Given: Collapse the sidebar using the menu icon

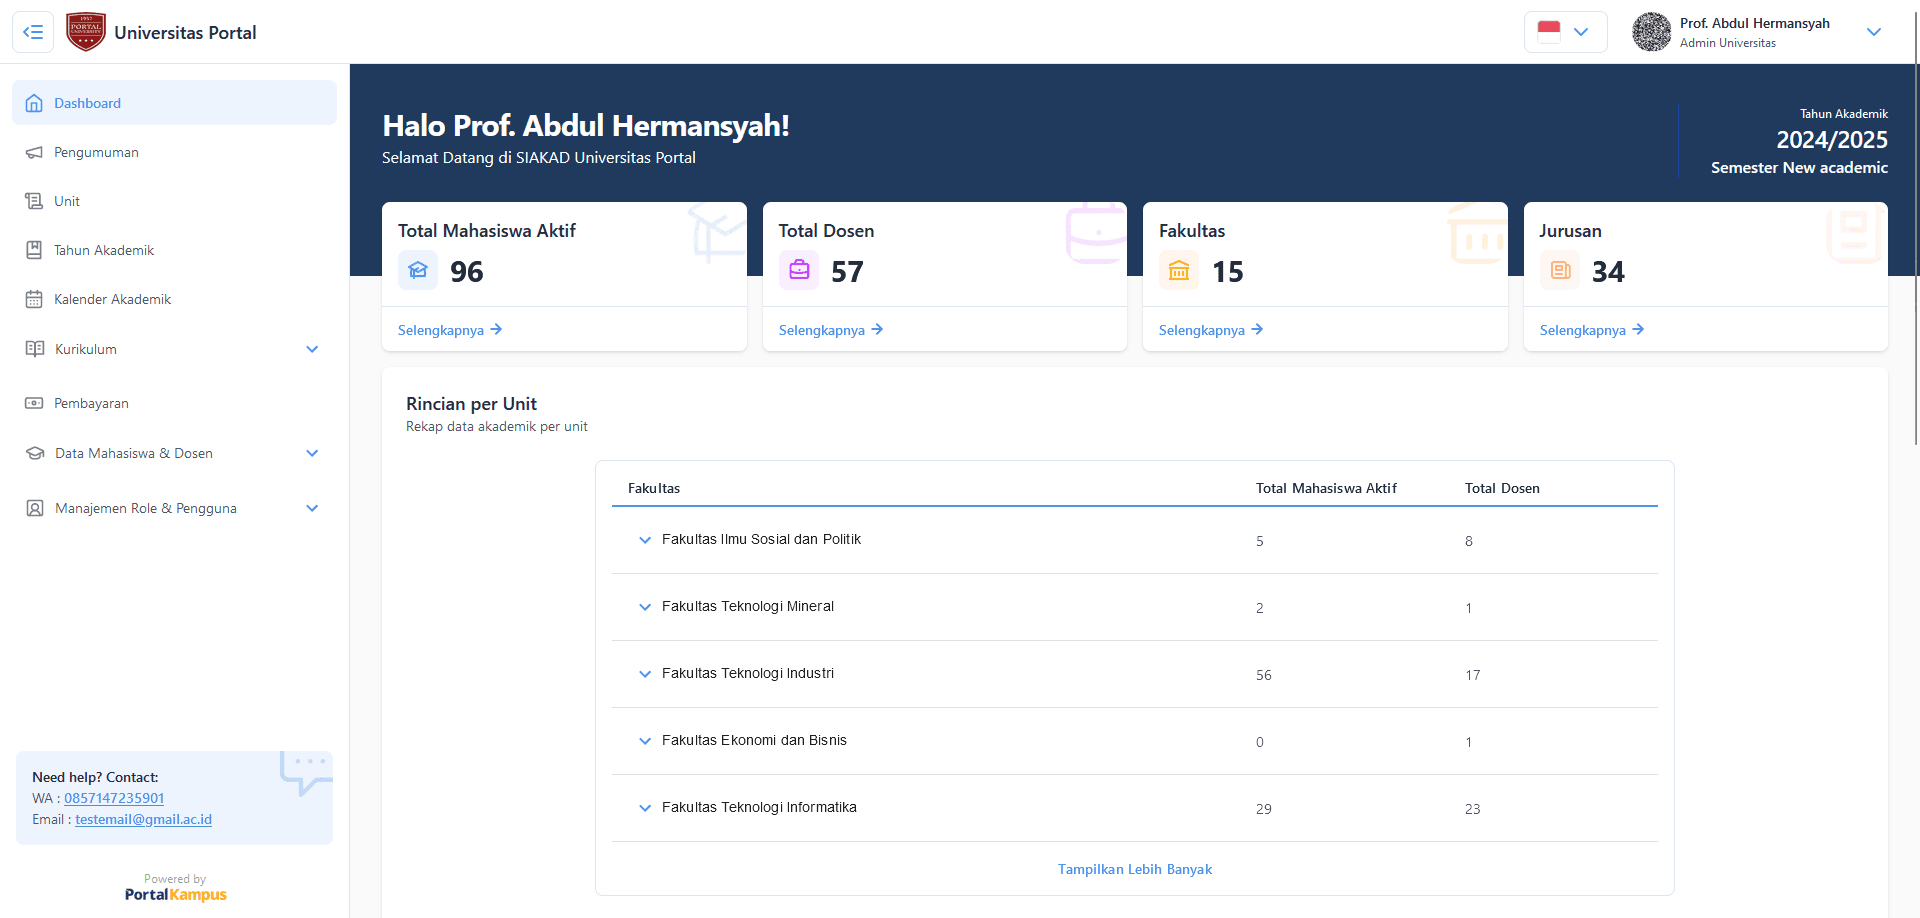Looking at the screenshot, I should point(33,32).
